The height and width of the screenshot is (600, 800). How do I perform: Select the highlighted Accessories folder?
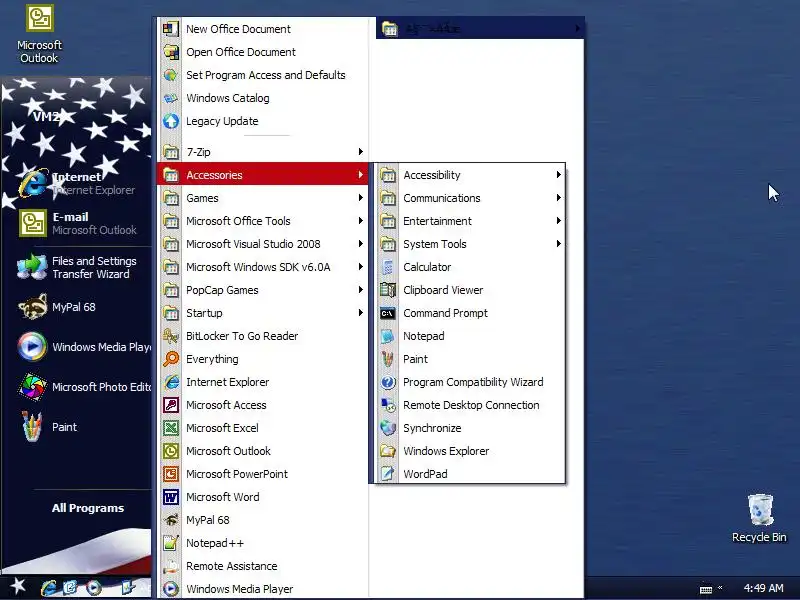point(263,175)
